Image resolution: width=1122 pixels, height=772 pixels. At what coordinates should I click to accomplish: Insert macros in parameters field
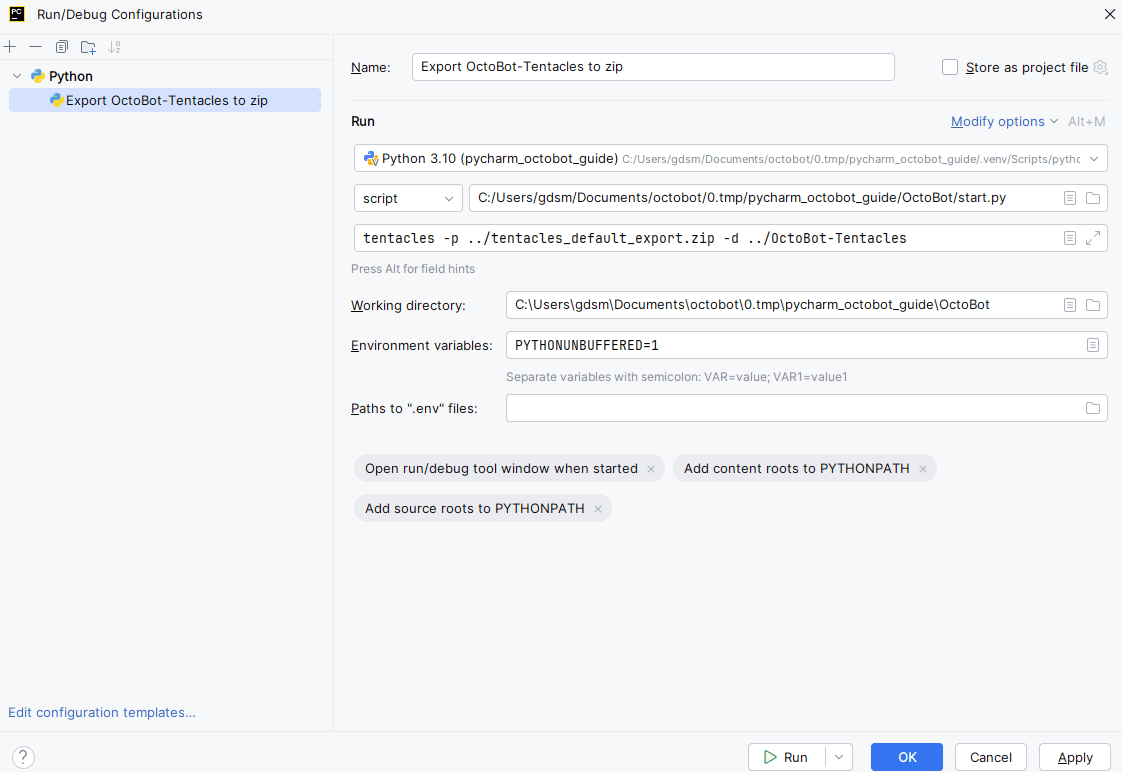(1070, 238)
